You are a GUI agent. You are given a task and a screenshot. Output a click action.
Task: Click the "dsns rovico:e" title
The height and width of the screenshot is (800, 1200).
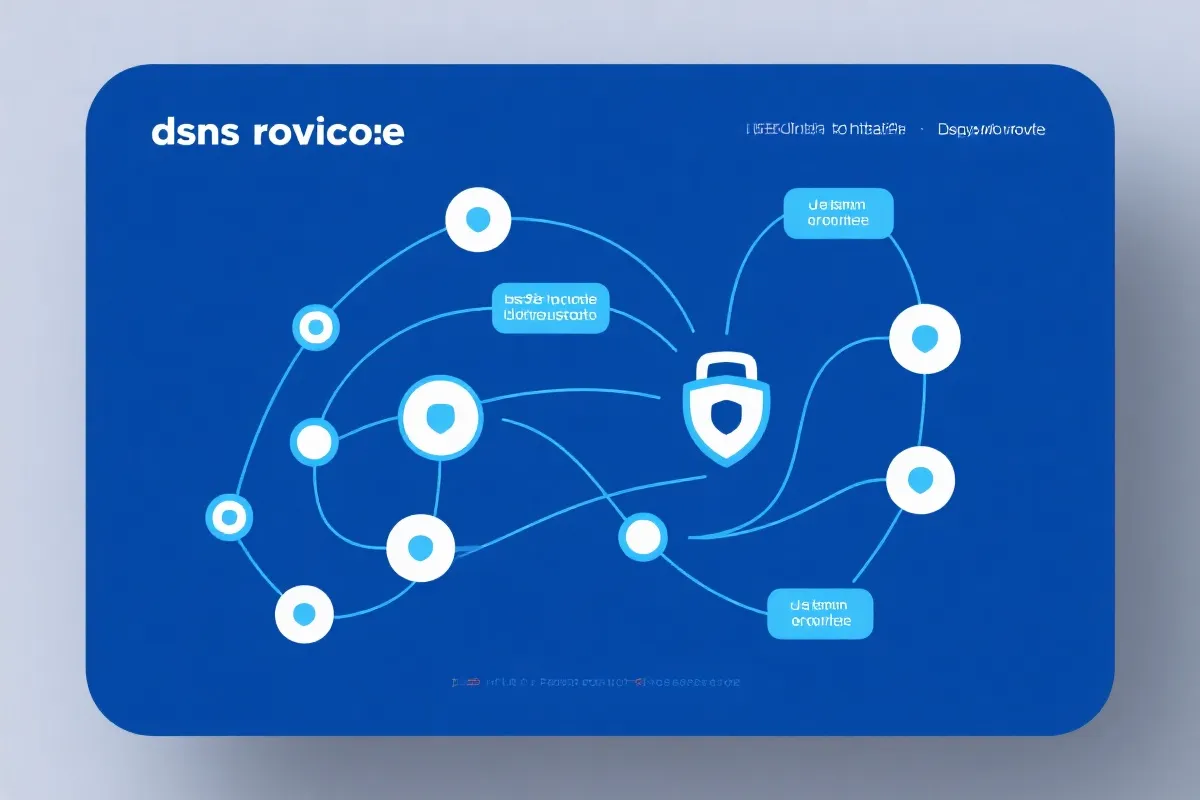(x=278, y=133)
